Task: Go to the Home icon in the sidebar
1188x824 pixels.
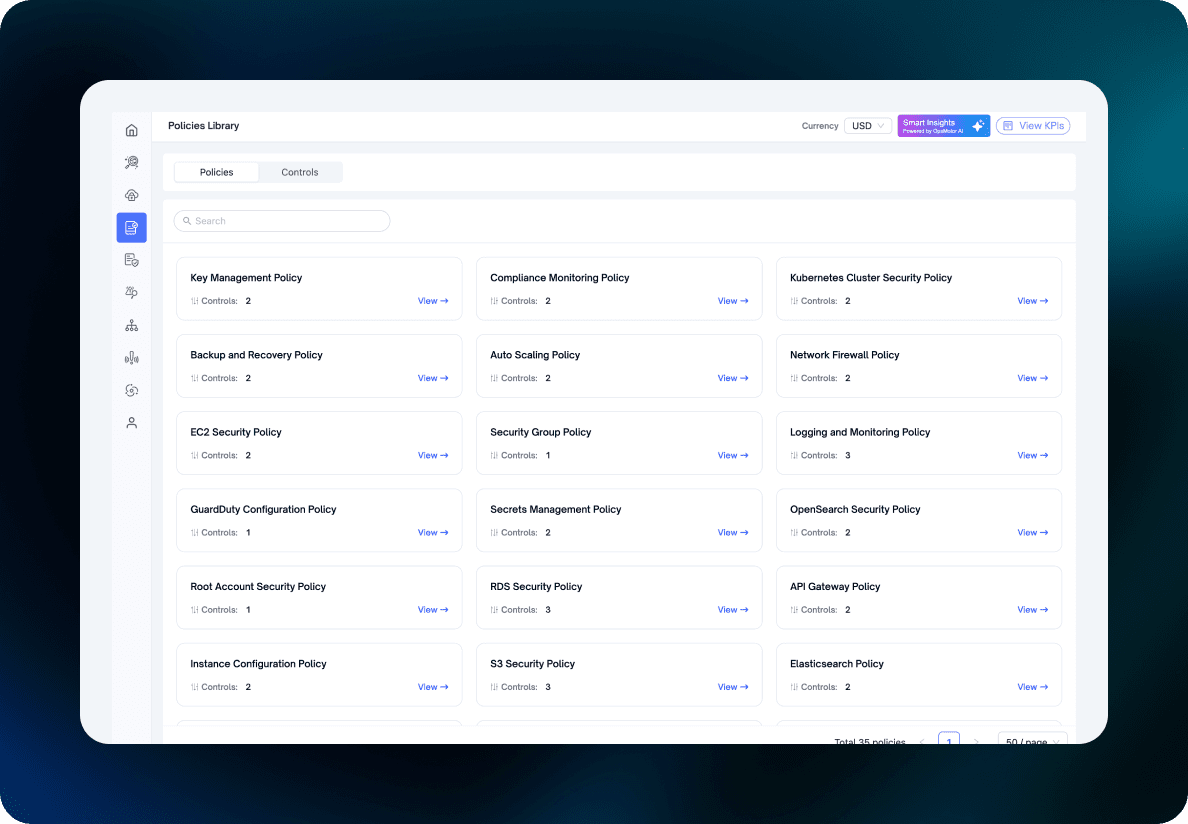Action: pos(132,130)
